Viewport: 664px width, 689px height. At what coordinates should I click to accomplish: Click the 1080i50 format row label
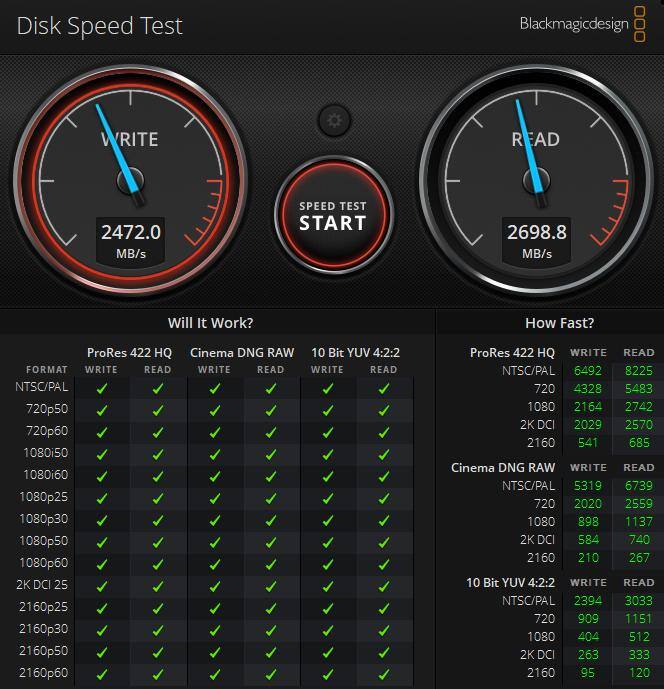[x=47, y=452]
